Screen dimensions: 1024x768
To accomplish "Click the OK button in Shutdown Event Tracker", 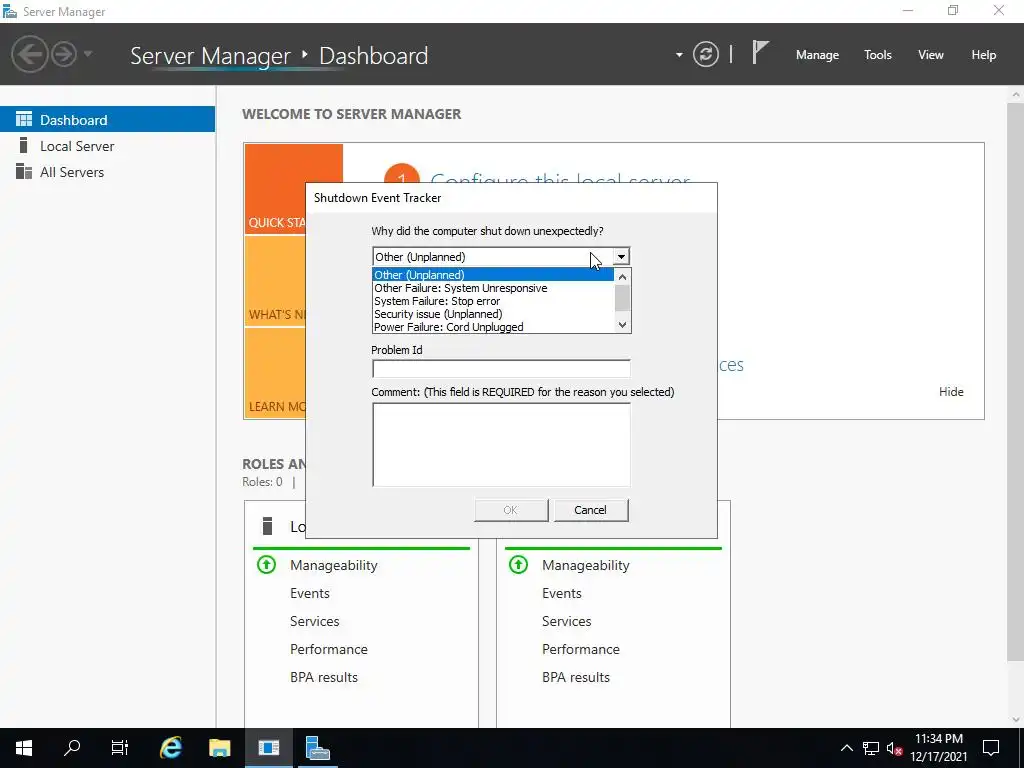I will [511, 510].
